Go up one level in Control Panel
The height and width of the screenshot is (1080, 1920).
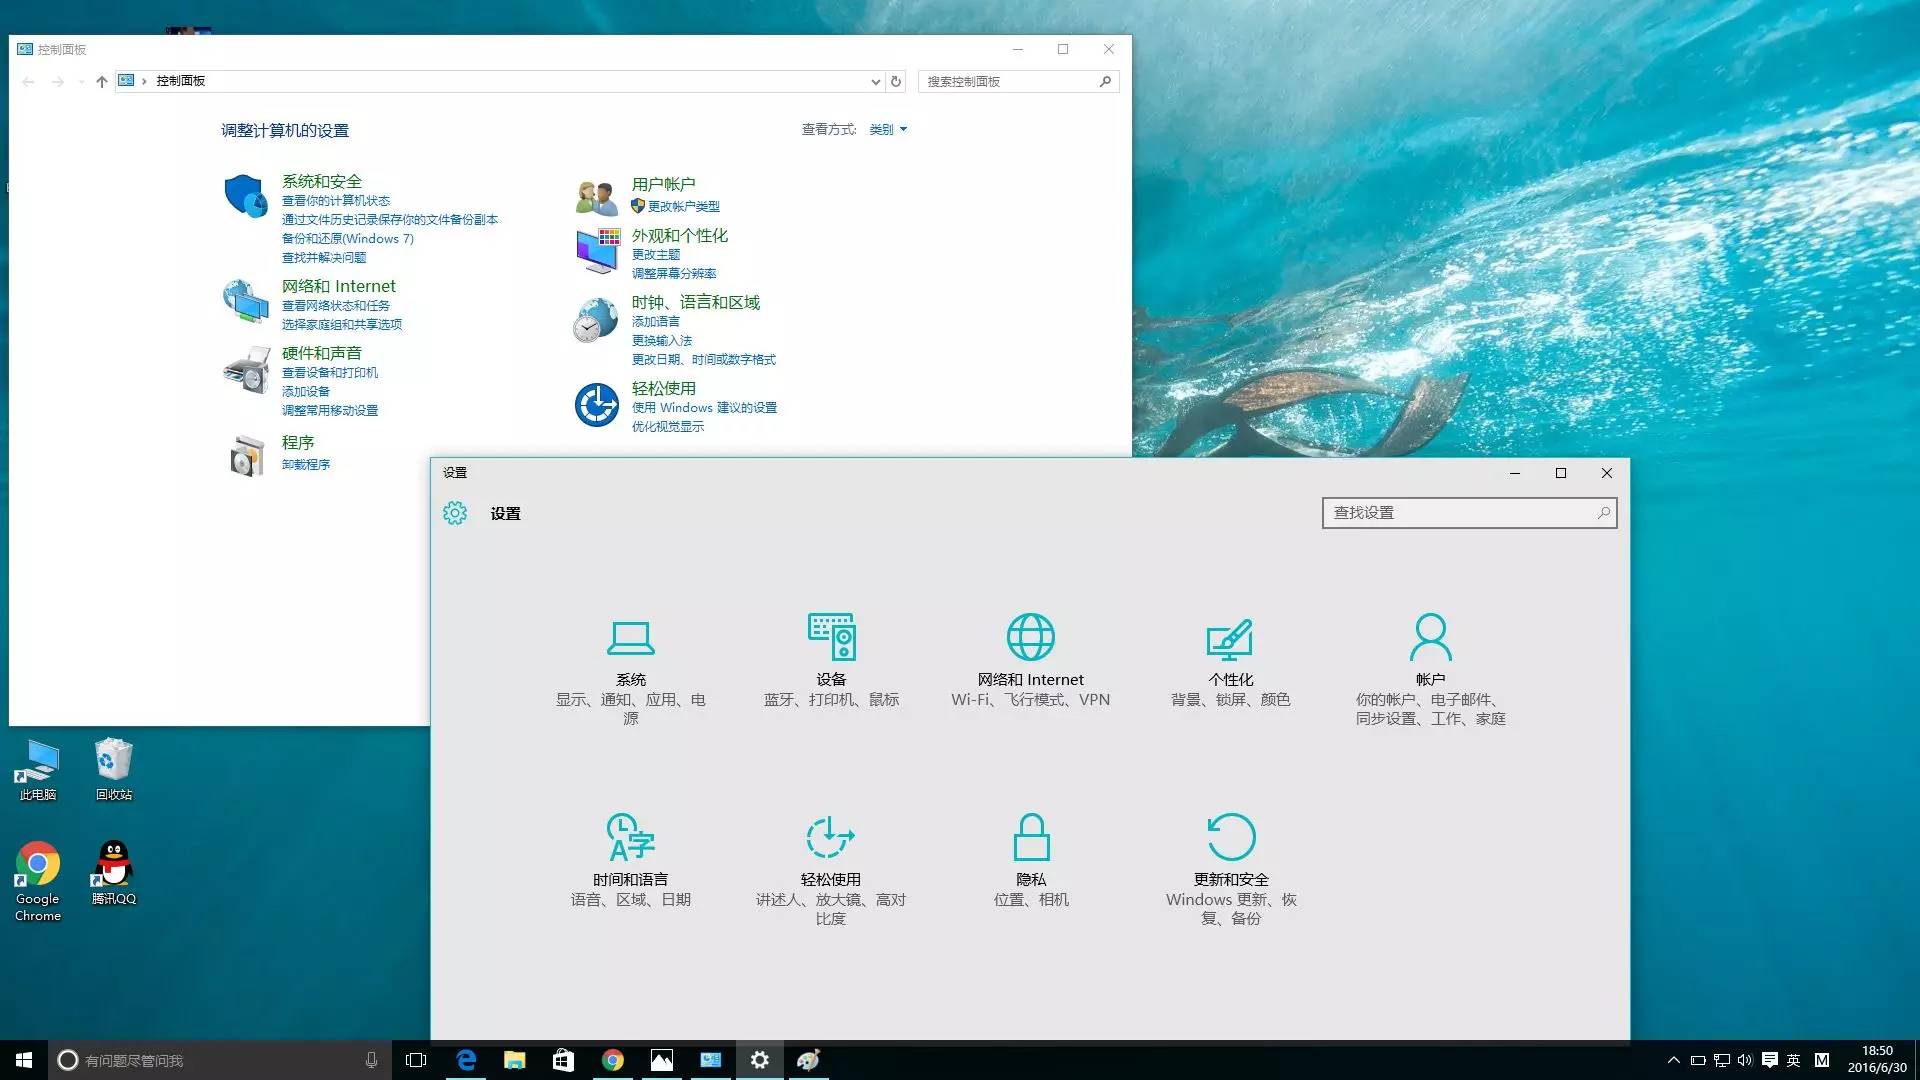[x=101, y=81]
